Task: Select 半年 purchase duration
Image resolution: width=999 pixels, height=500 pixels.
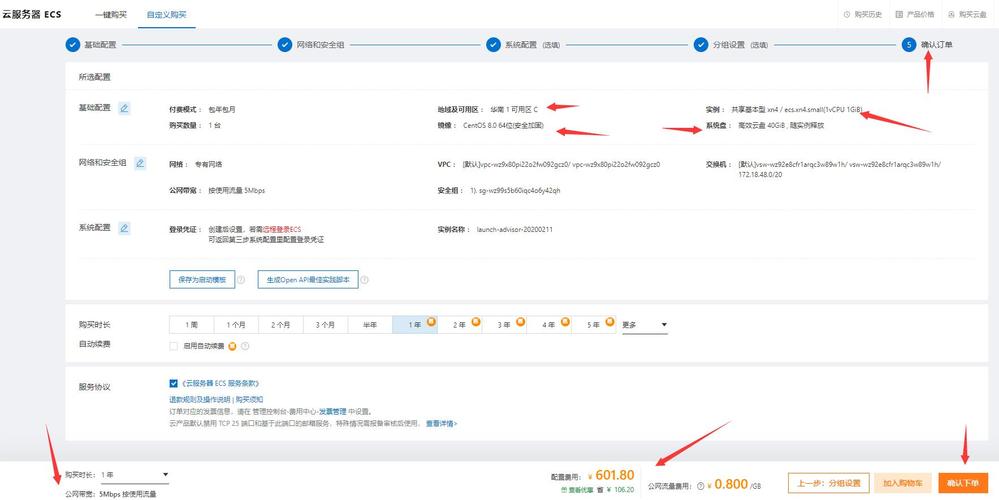Action: pyautogui.click(x=370, y=325)
